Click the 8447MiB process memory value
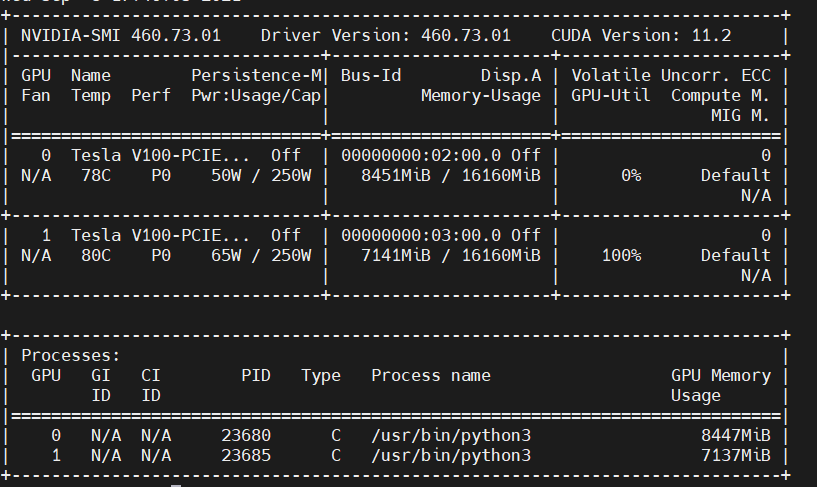Screen dimensions: 817x487 (736, 435)
